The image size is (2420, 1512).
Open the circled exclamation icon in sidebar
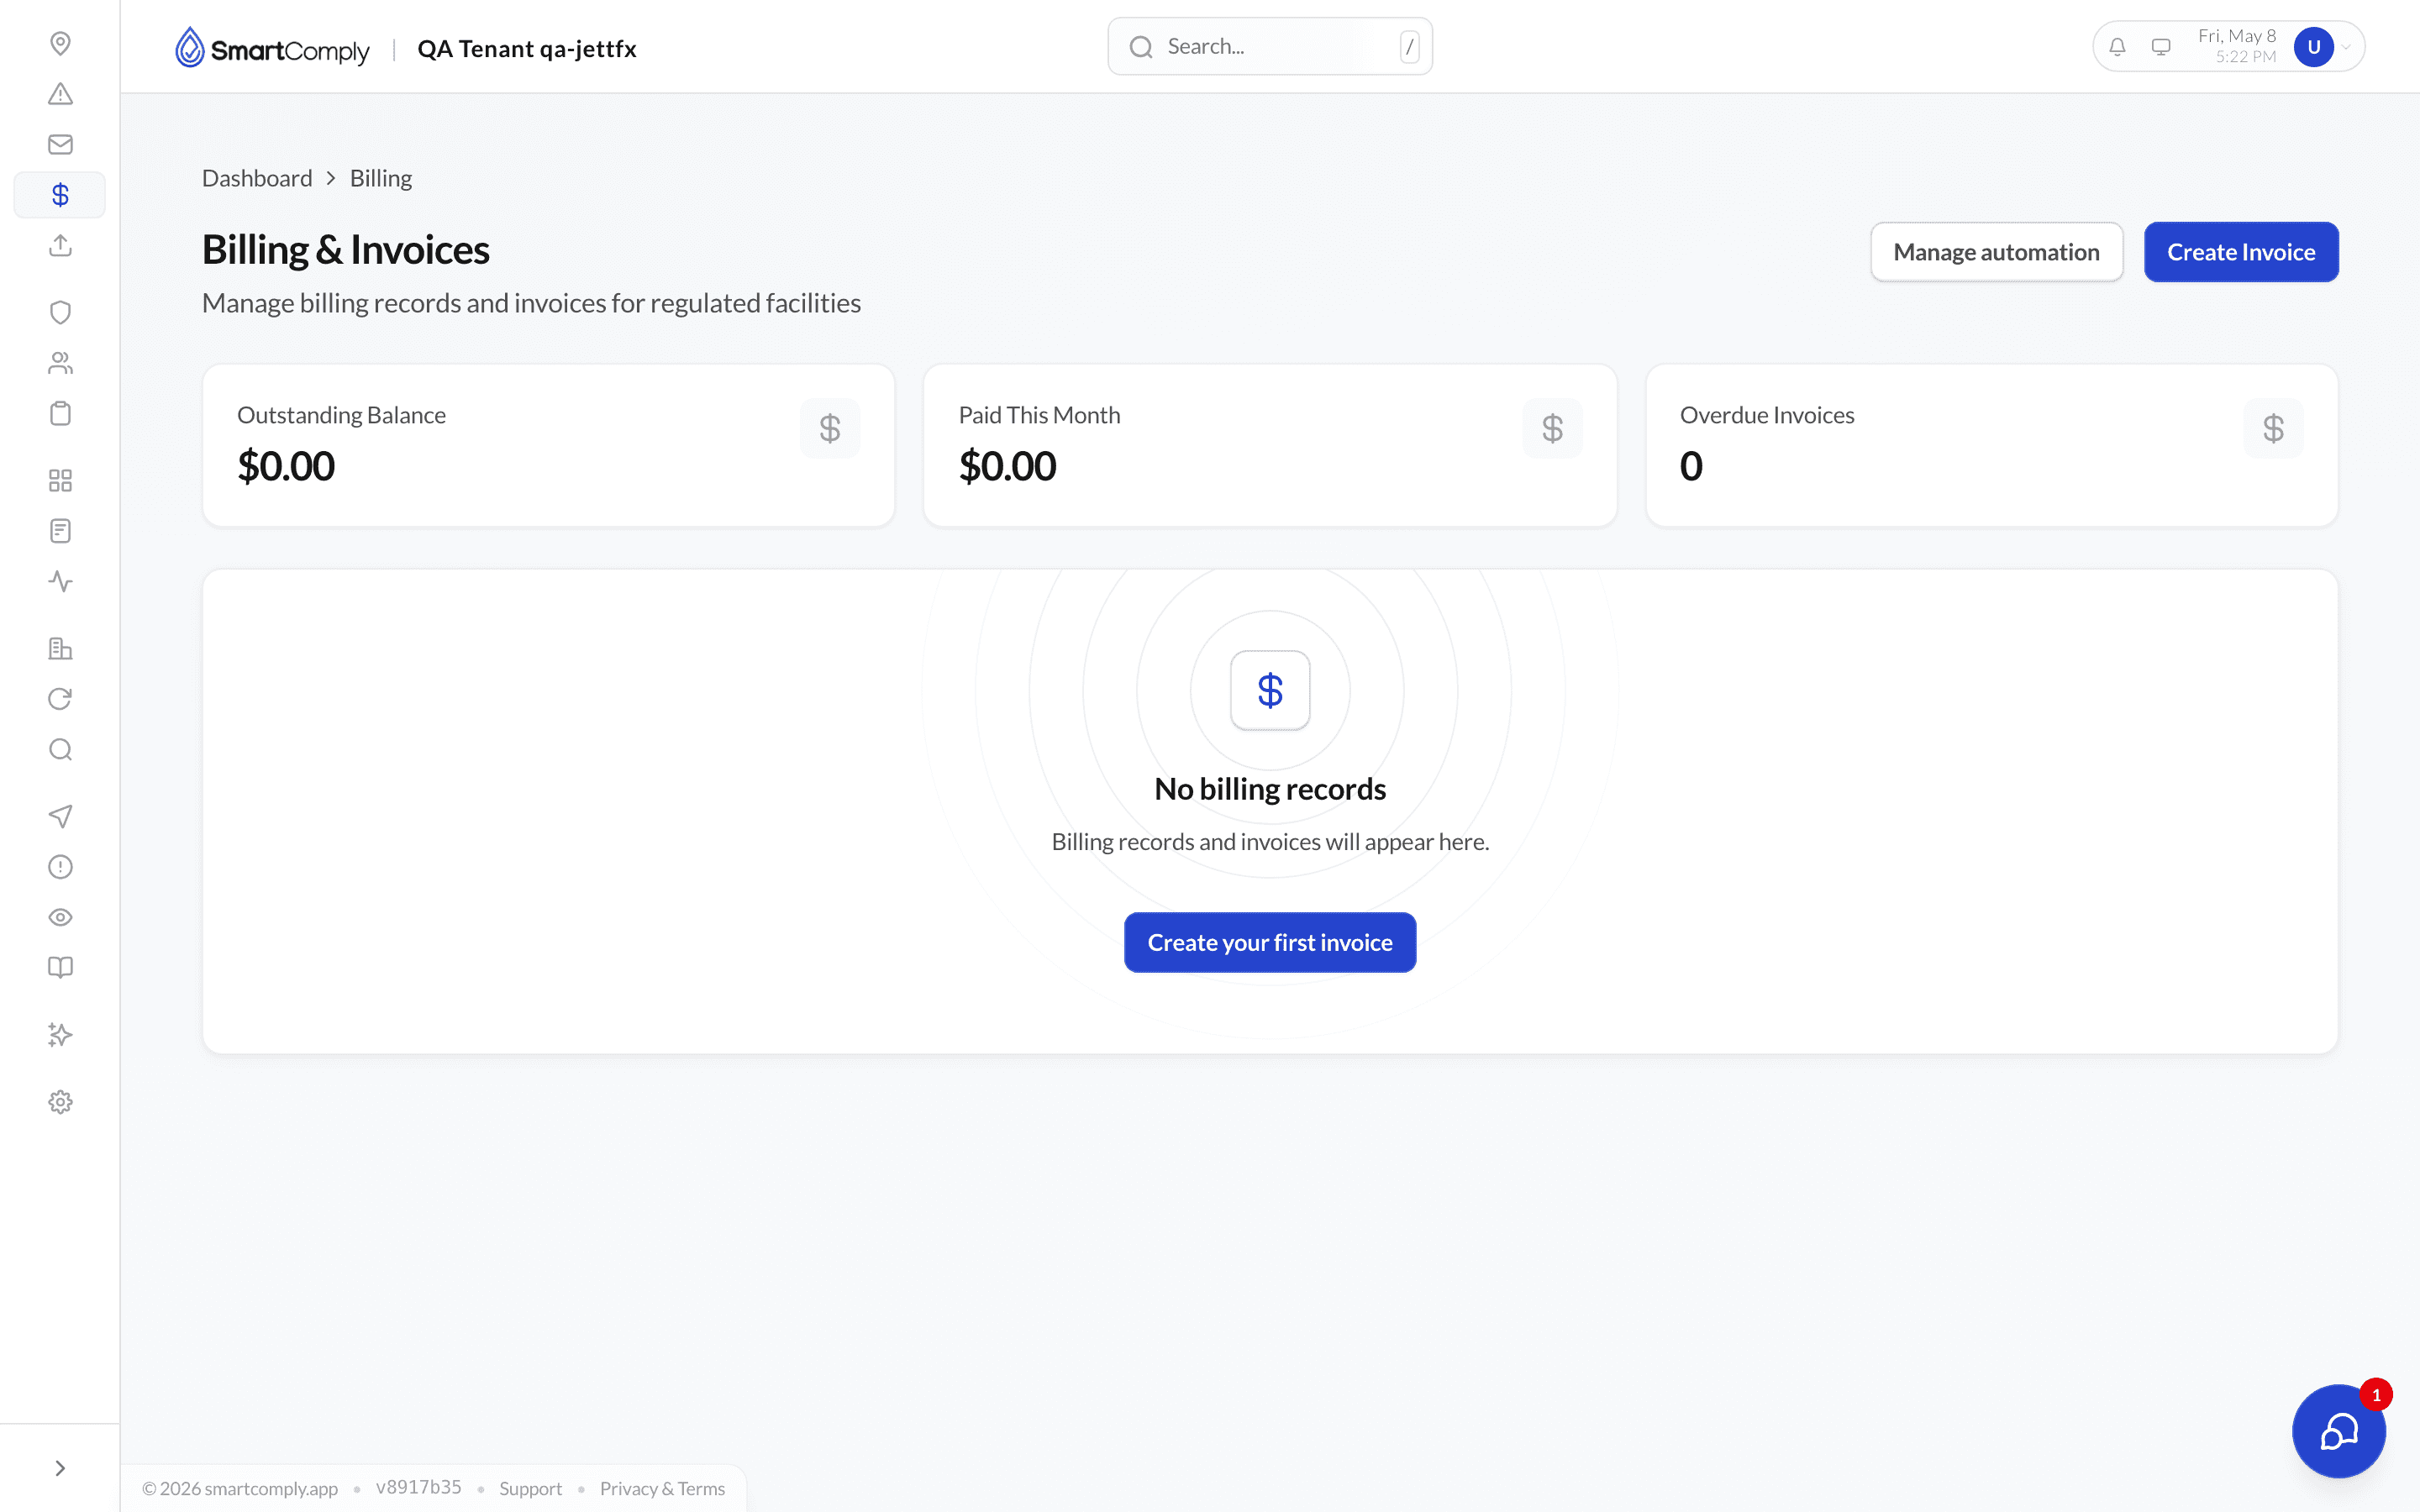60,867
